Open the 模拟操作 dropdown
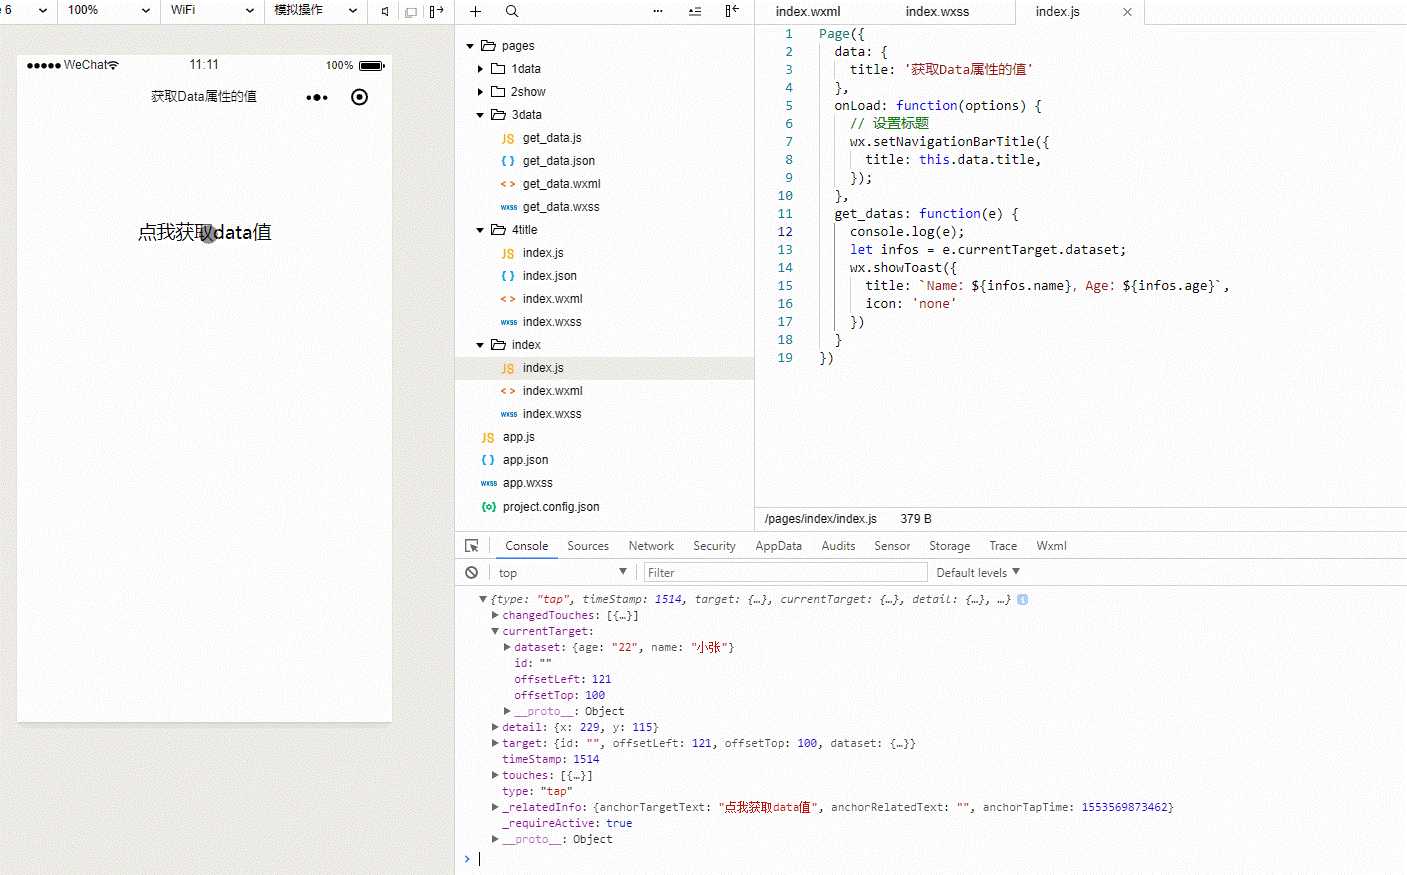The image size is (1407, 875). click(316, 10)
